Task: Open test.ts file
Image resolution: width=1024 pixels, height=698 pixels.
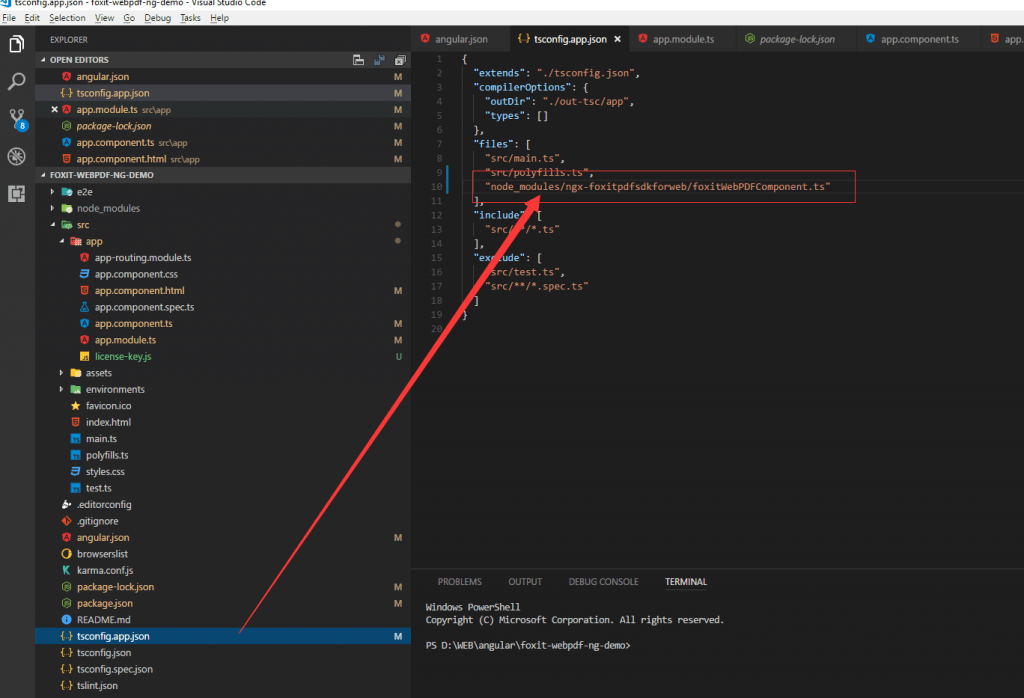Action: pos(223,488)
